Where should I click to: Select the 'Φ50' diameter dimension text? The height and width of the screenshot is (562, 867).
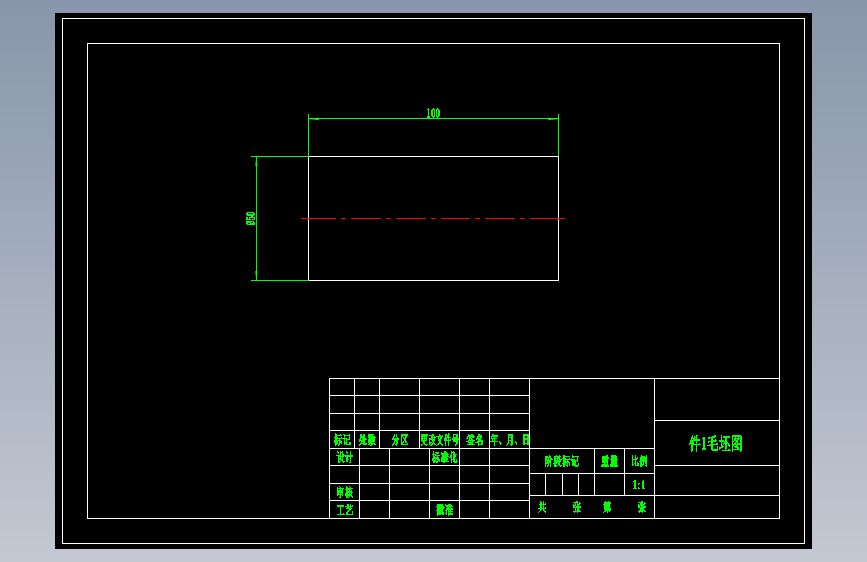[x=250, y=218]
